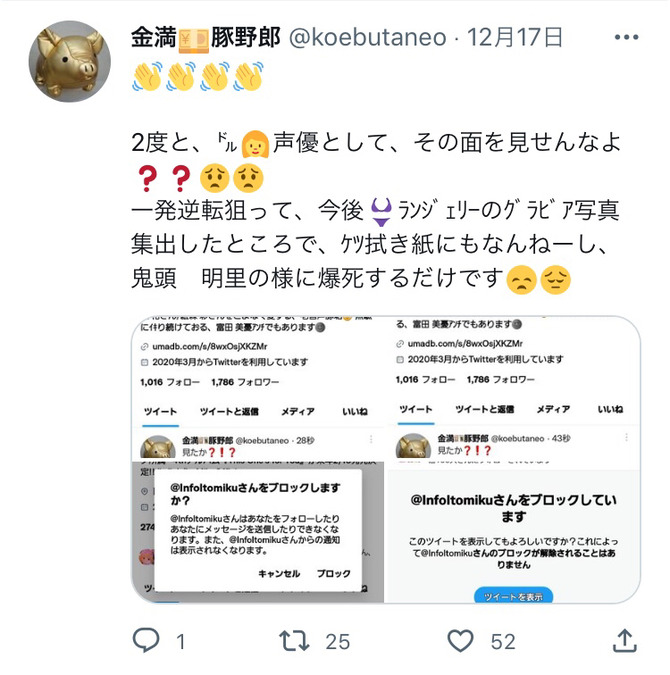
Task: Click the 12月17日 tweet date
Action: [515, 37]
